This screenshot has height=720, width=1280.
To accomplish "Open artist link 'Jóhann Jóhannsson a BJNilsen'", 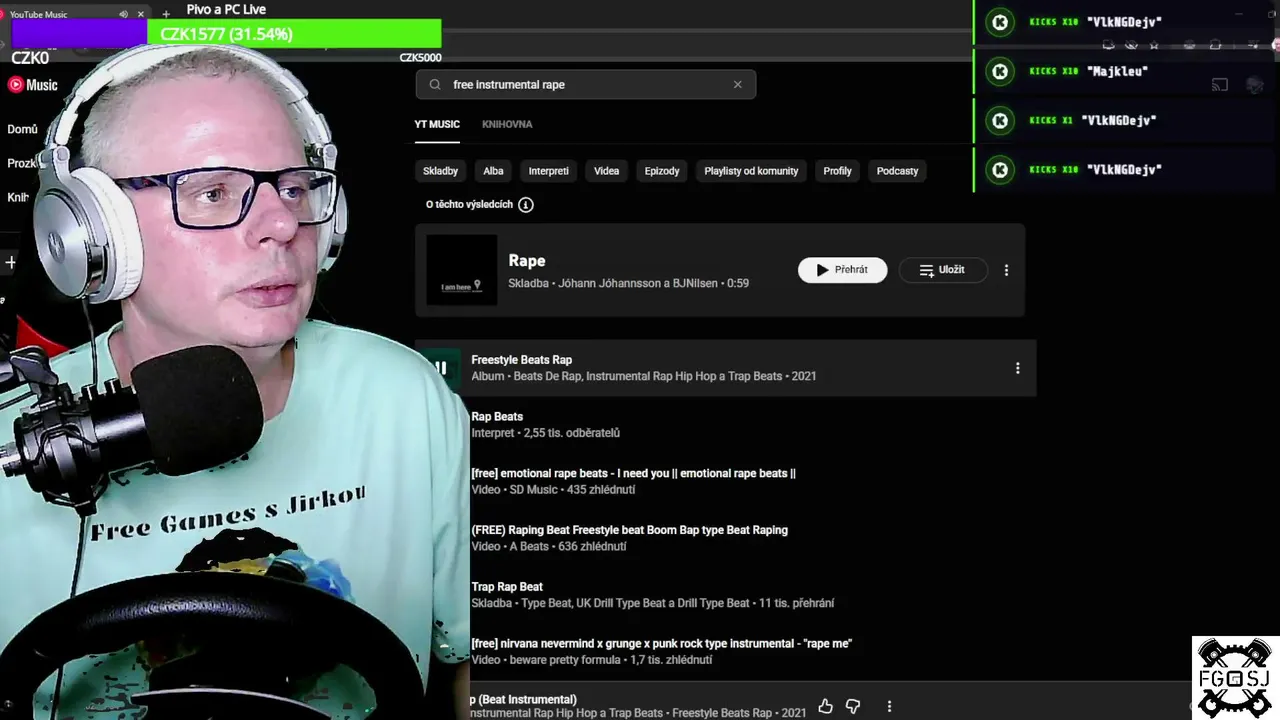I will point(638,283).
